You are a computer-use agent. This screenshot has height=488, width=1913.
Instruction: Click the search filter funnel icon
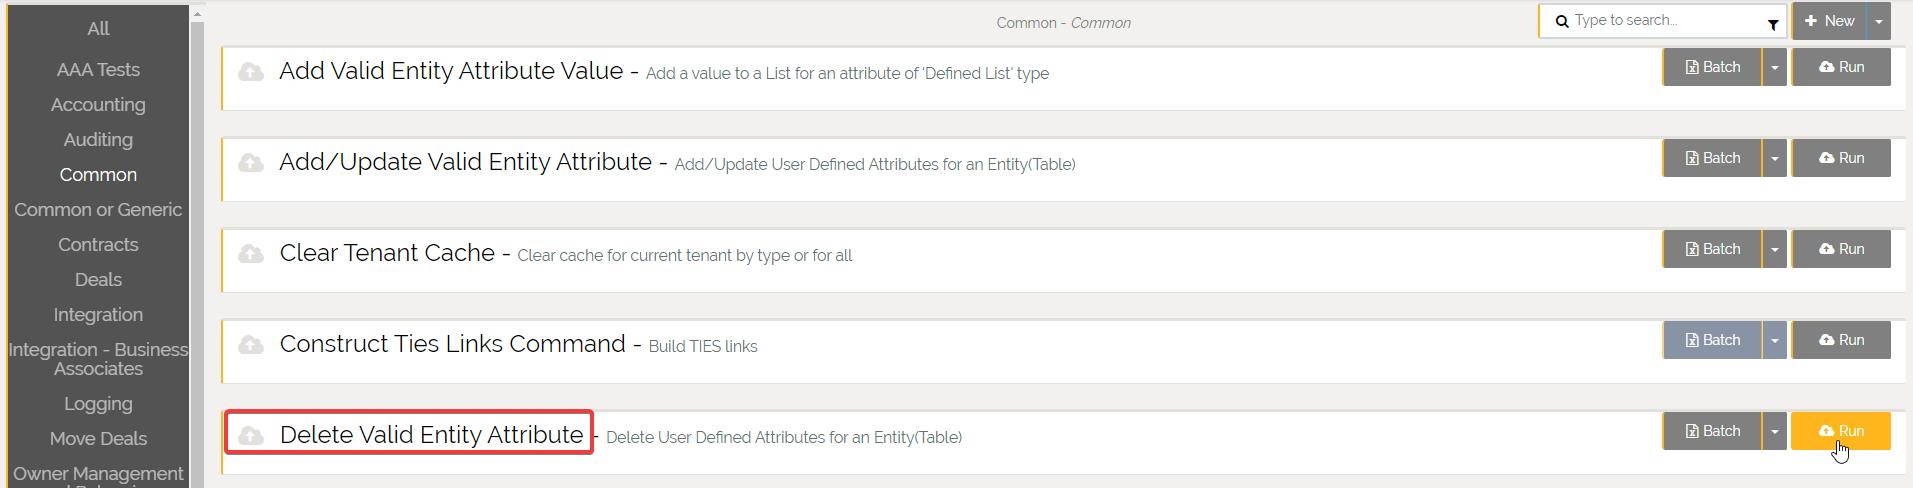pos(1773,24)
